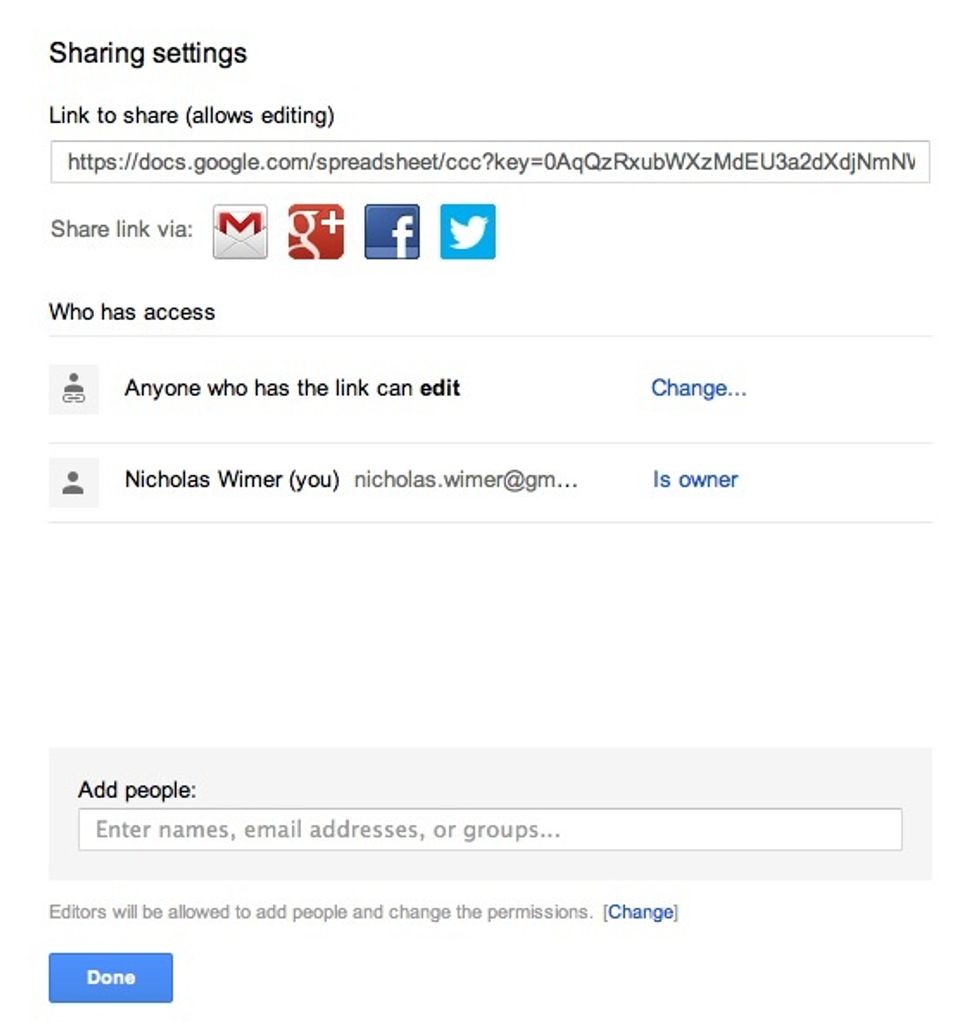Click the Sharing settings title
This screenshot has width=980, height=1025.
point(148,53)
